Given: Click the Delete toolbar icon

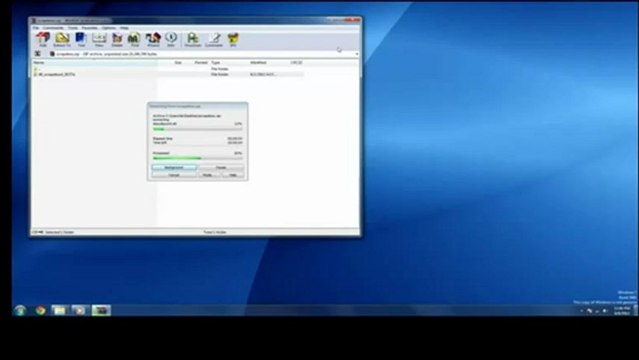Looking at the screenshot, I should 117,39.
